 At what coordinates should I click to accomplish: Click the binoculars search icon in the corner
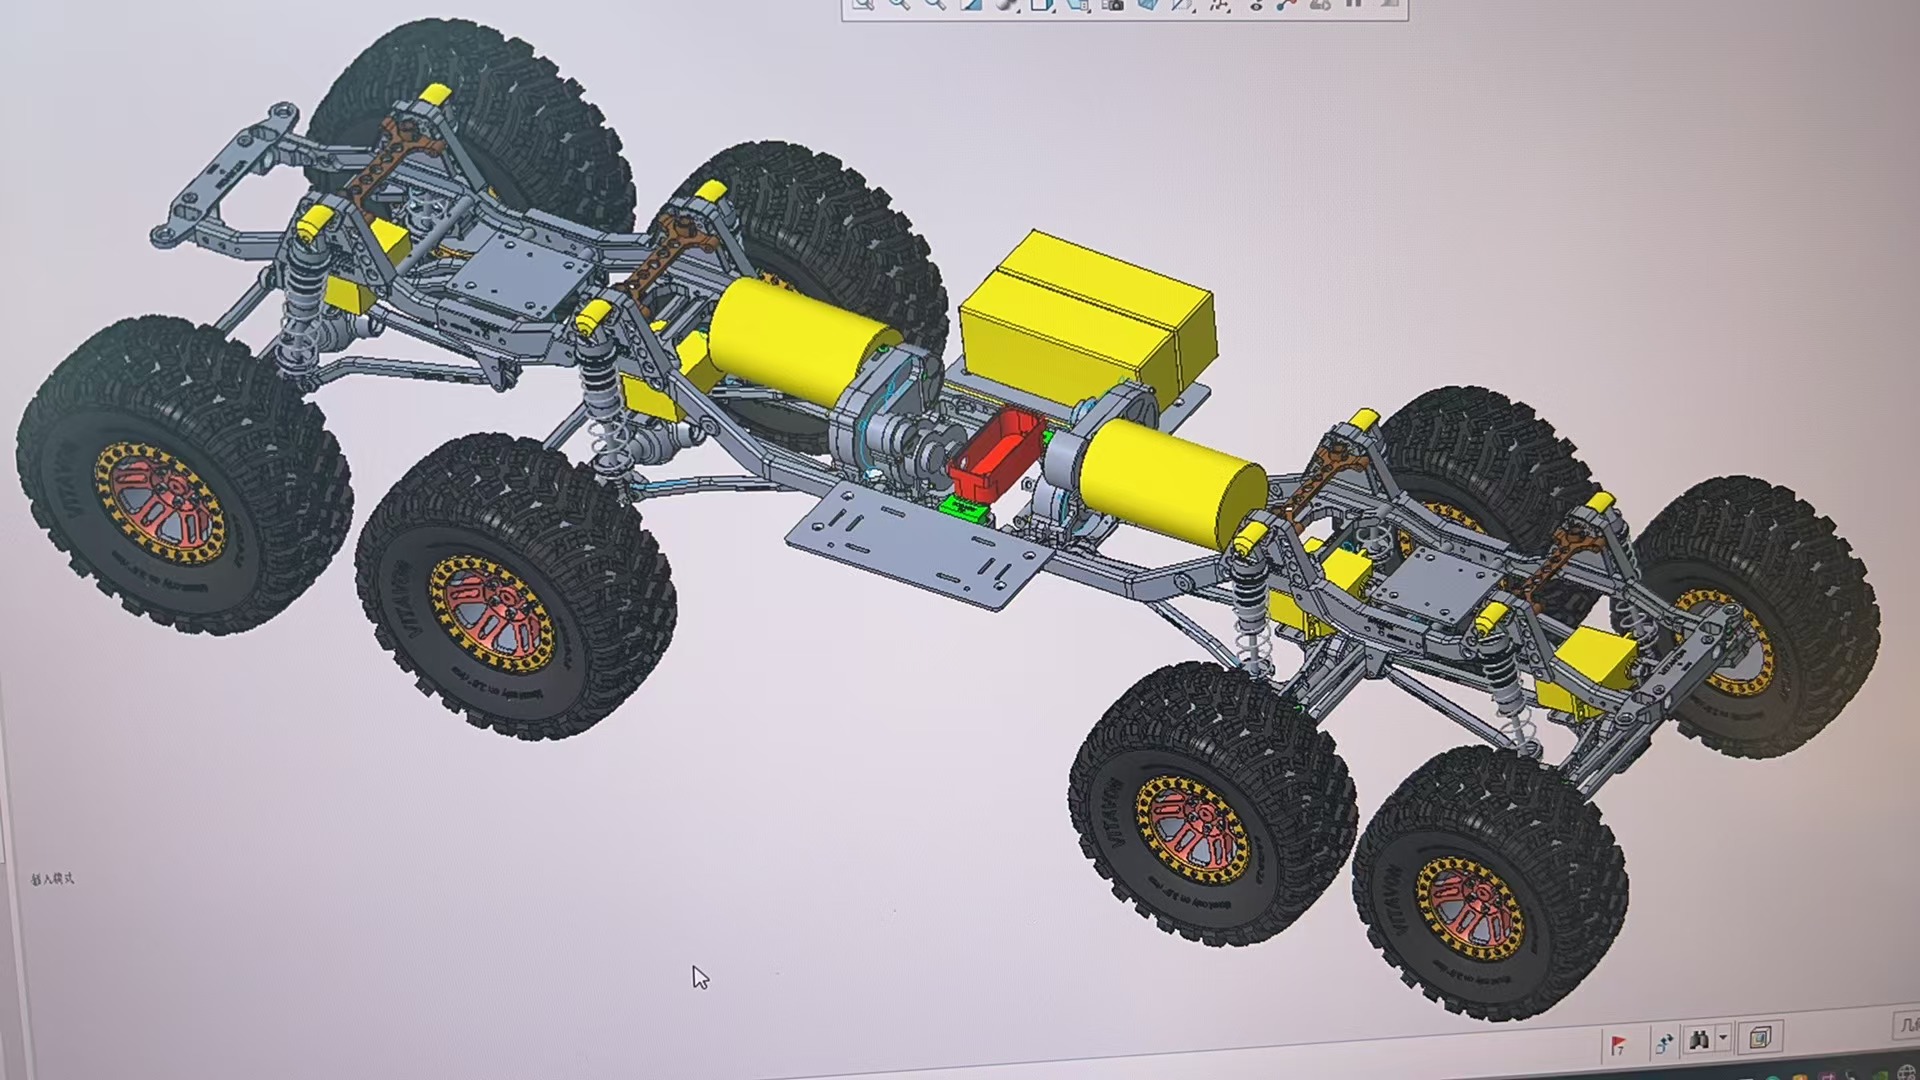coord(1700,1042)
